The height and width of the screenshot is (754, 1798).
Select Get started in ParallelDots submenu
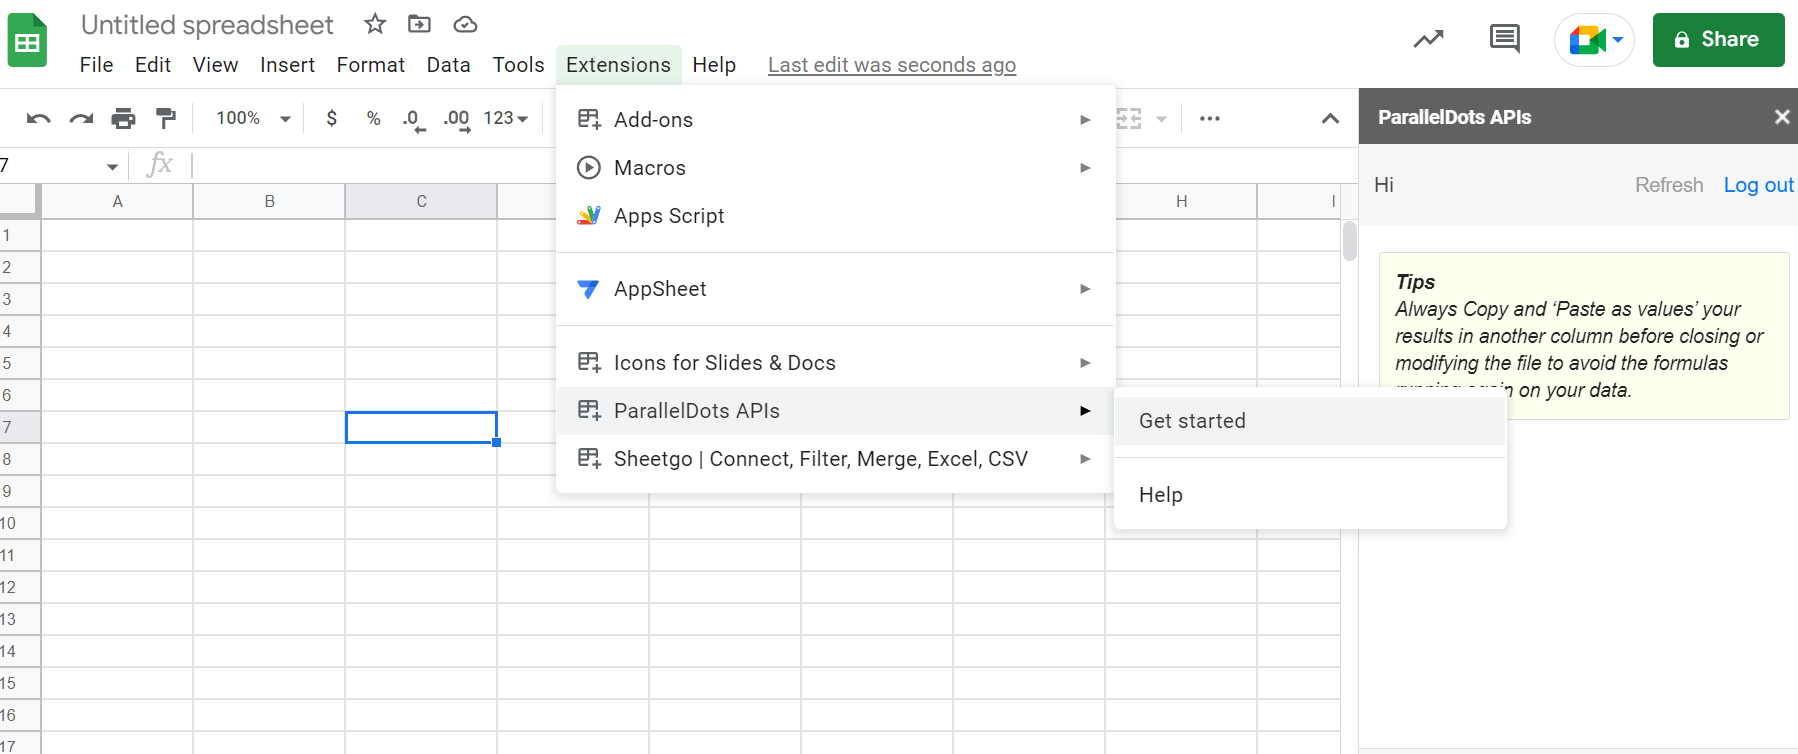(1310, 421)
